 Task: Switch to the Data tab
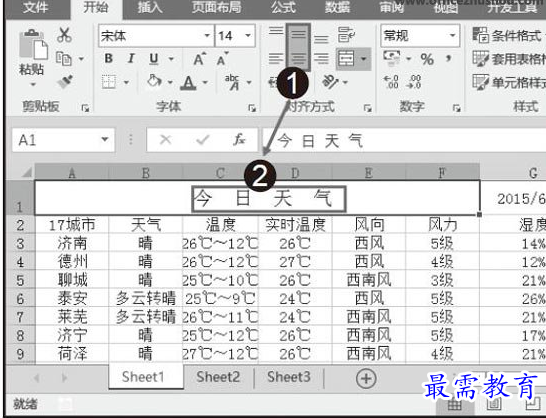pos(337,8)
